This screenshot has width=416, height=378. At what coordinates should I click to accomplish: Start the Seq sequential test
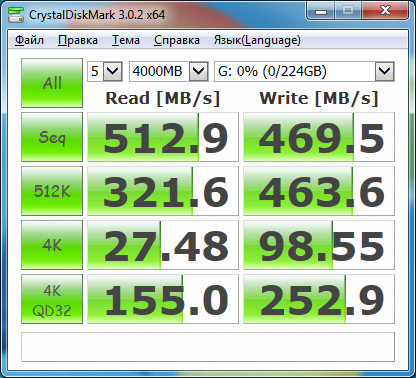(x=52, y=137)
